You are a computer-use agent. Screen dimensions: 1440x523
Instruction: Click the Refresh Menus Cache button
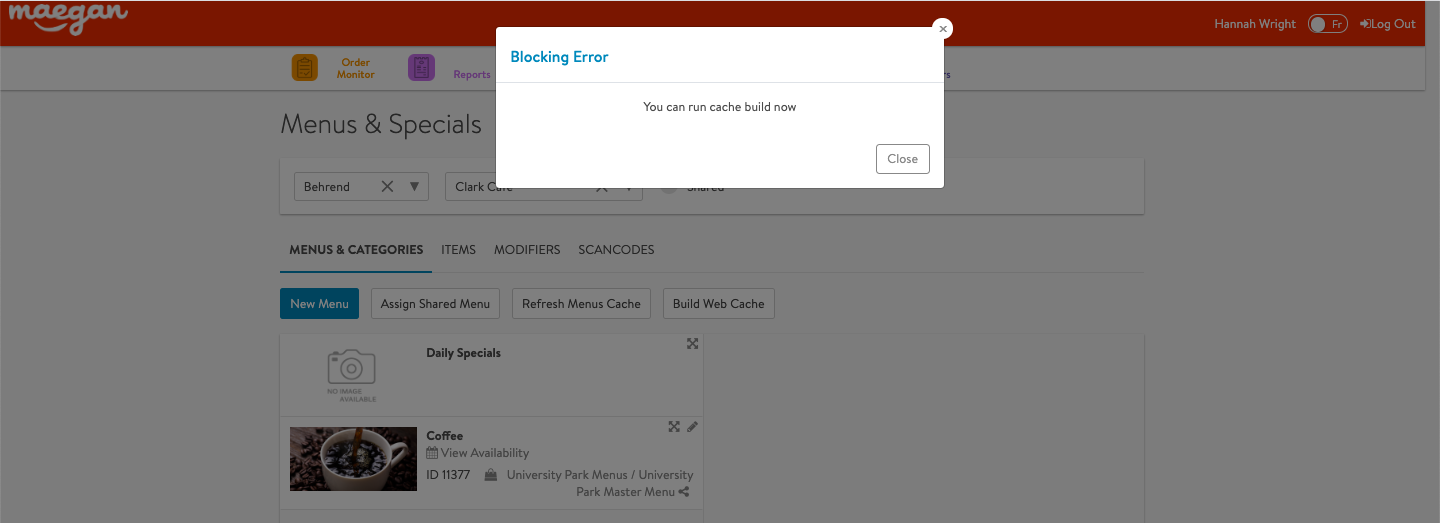click(x=581, y=304)
